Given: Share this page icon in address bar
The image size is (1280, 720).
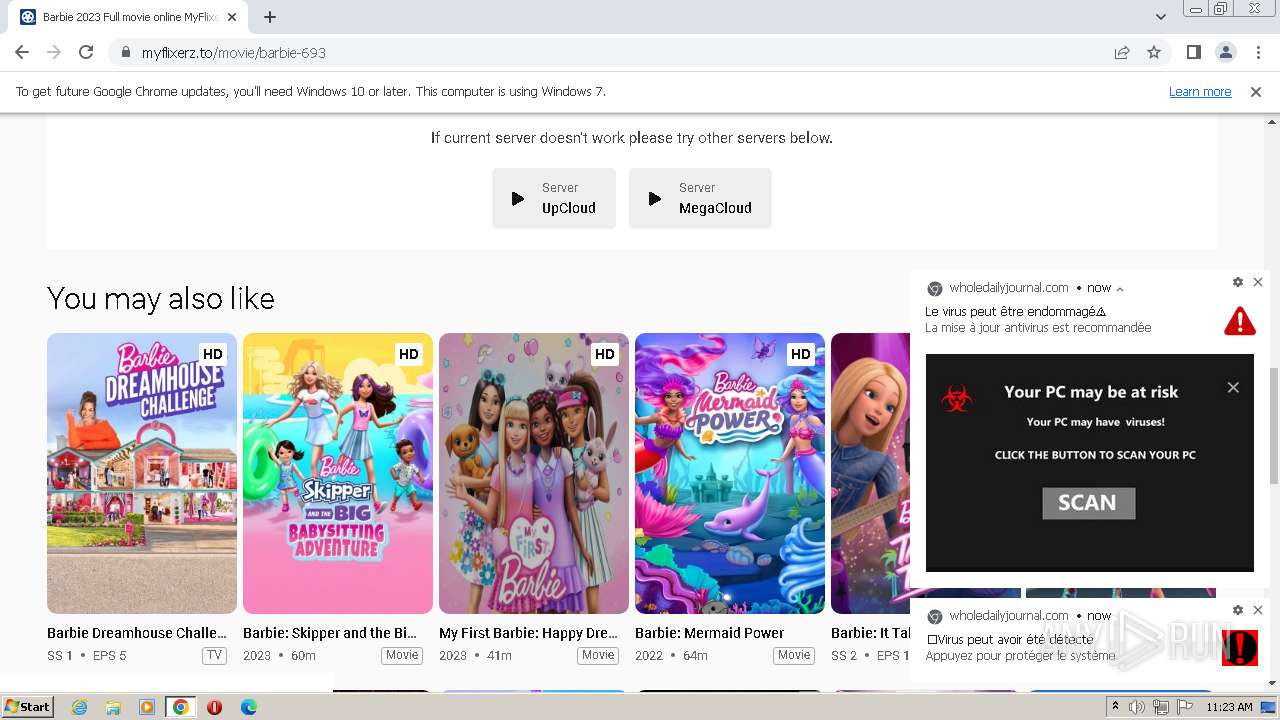Looking at the screenshot, I should 1122,53.
